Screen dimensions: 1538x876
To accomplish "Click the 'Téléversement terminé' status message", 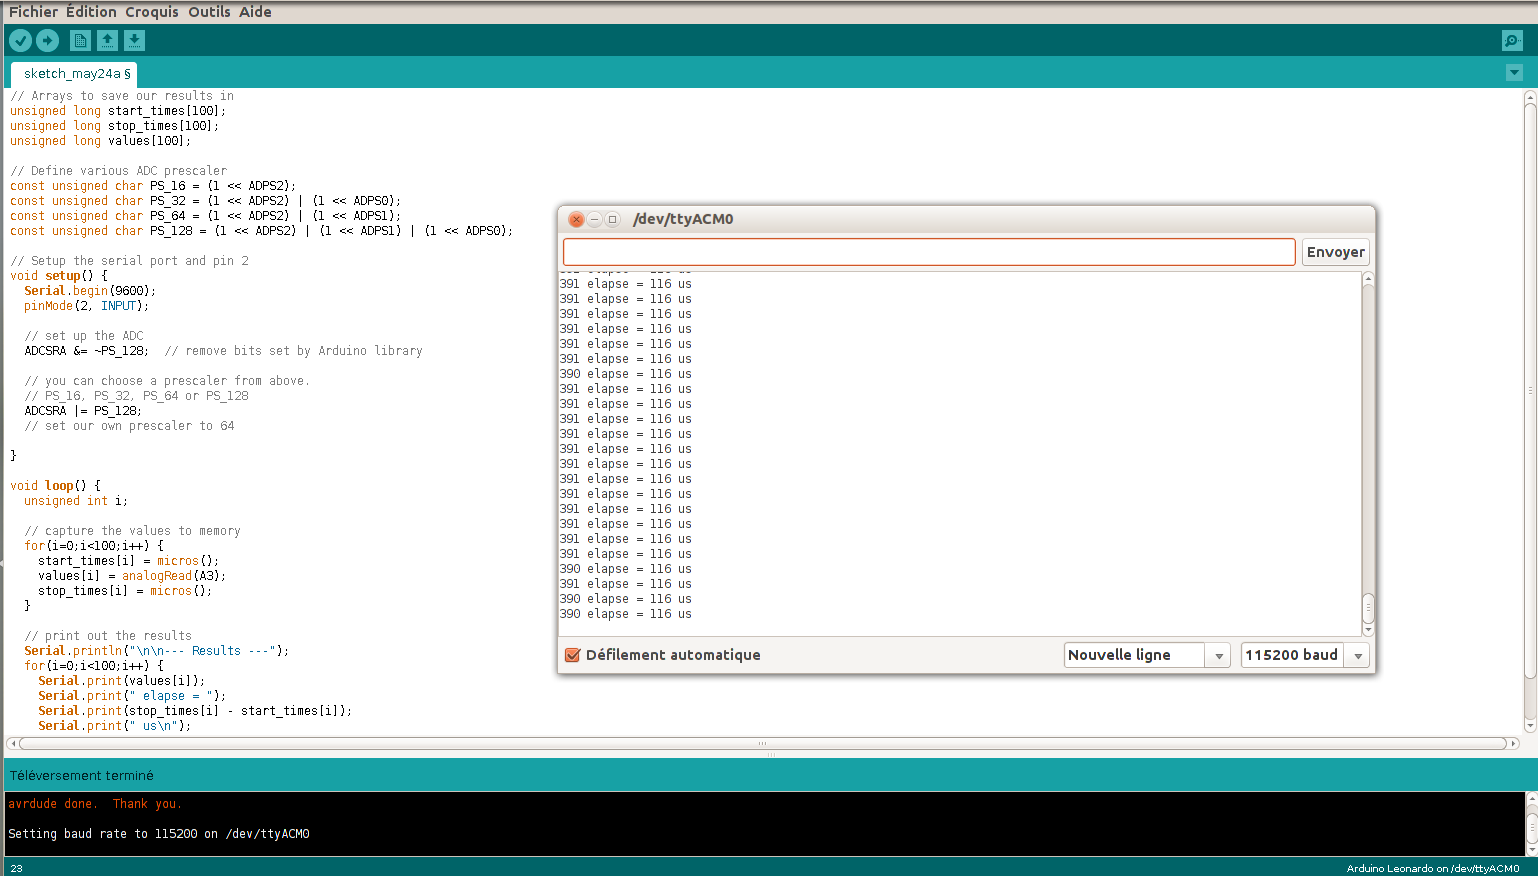I will 82,775.
